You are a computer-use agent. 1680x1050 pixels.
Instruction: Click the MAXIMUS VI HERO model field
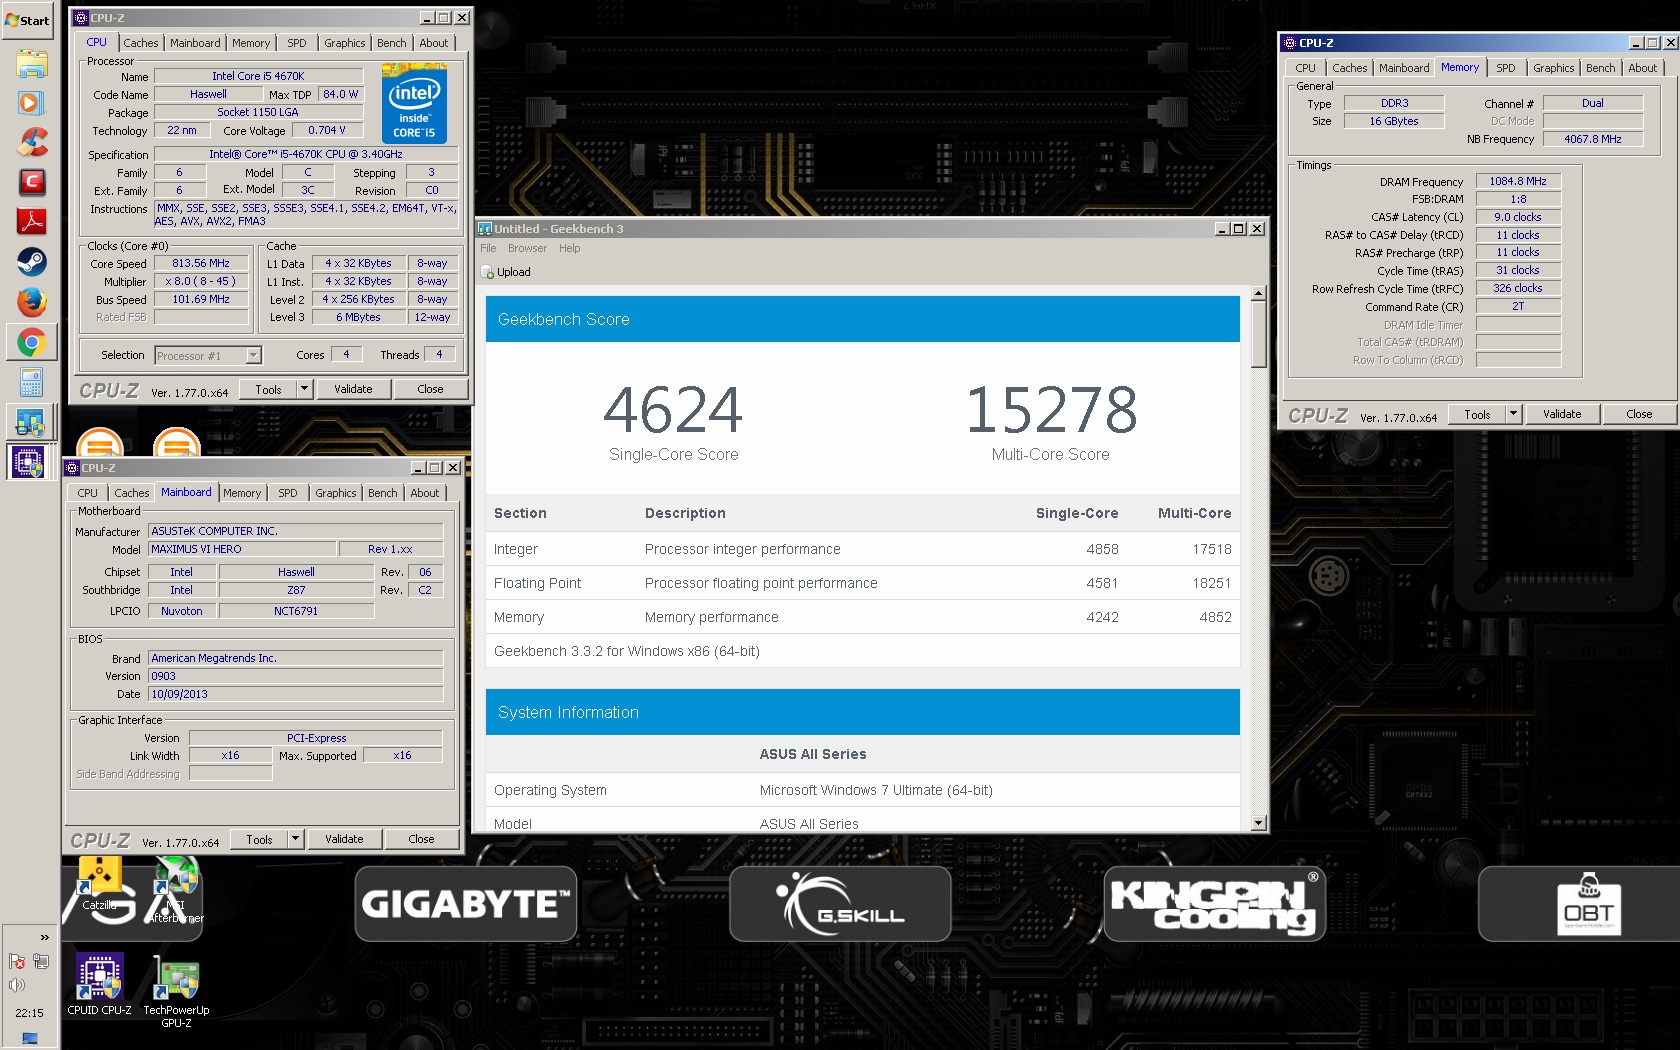(242, 549)
